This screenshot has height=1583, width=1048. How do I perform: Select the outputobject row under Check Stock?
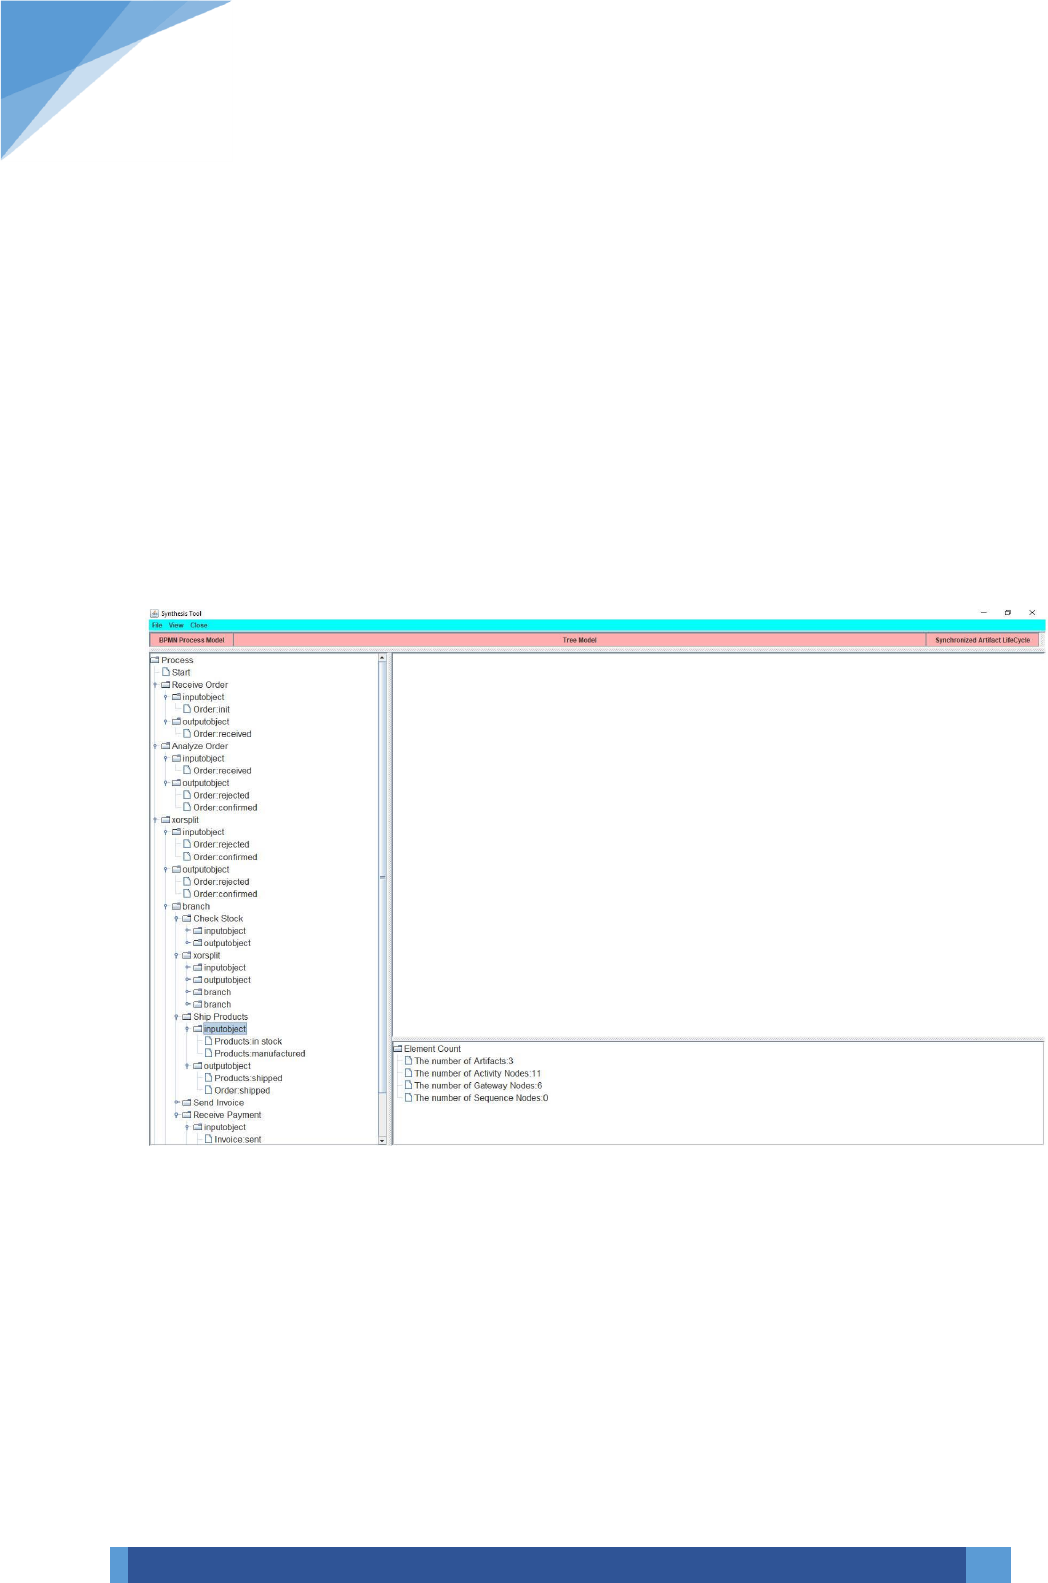[x=222, y=943]
